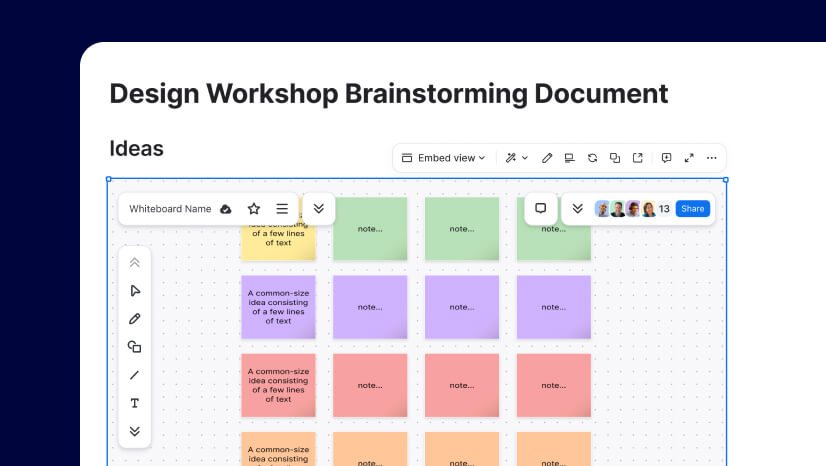The height and width of the screenshot is (466, 826).
Task: Open the three-dot more options menu
Action: (x=712, y=158)
